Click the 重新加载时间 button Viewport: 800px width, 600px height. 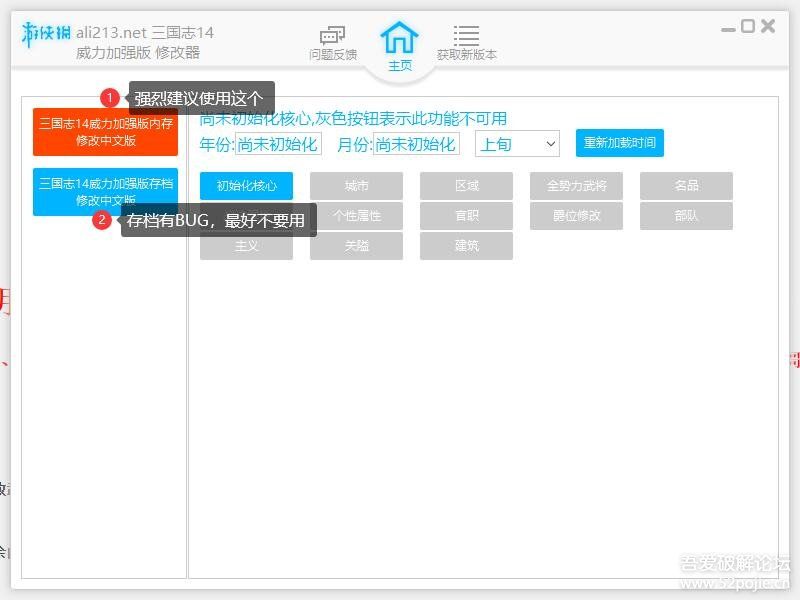click(x=619, y=143)
